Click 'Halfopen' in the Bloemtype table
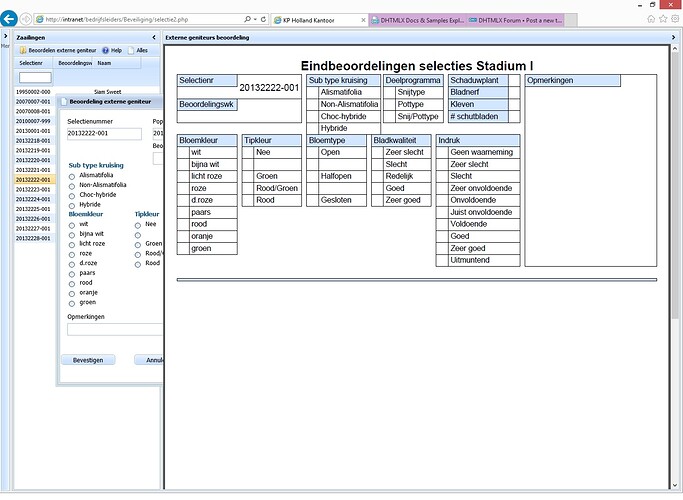Image resolution: width=683 pixels, height=500 pixels. click(x=336, y=176)
